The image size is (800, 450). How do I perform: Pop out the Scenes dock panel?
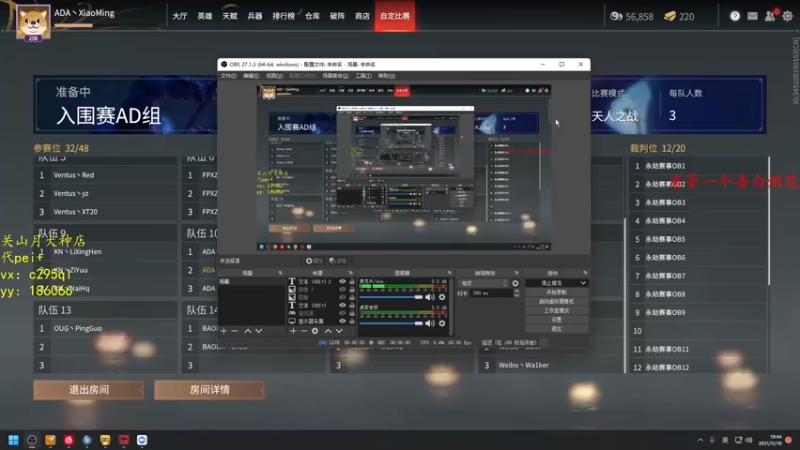pos(280,273)
